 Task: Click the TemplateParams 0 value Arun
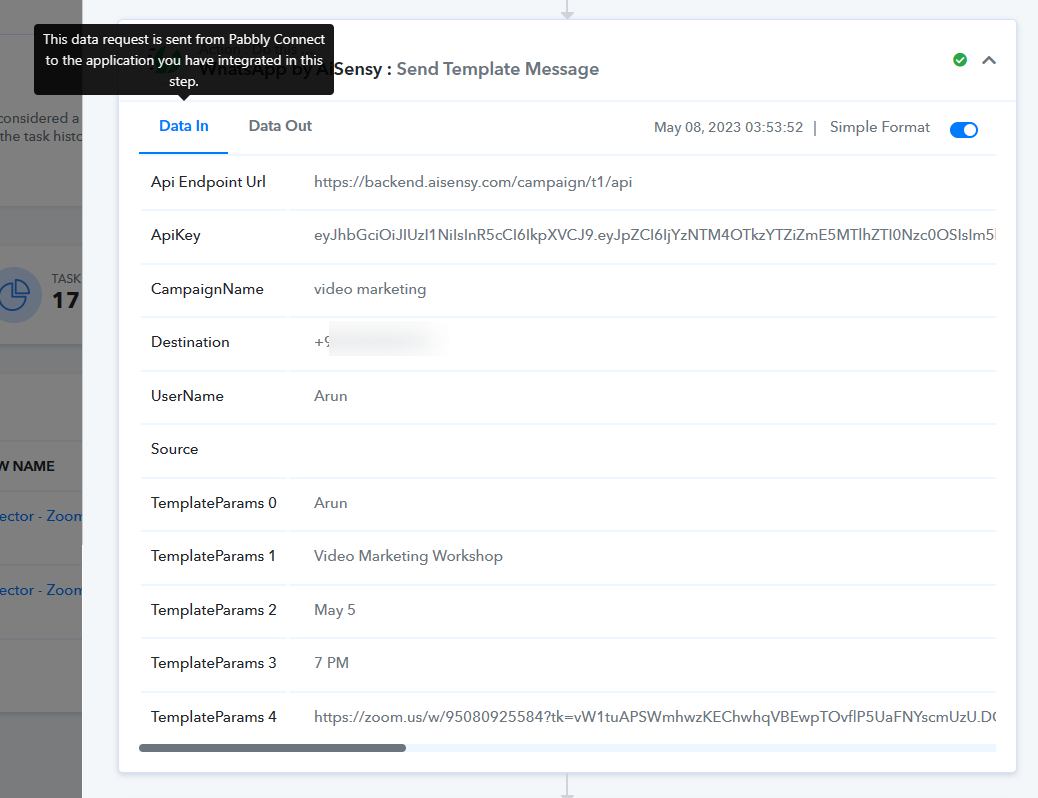[x=330, y=503]
